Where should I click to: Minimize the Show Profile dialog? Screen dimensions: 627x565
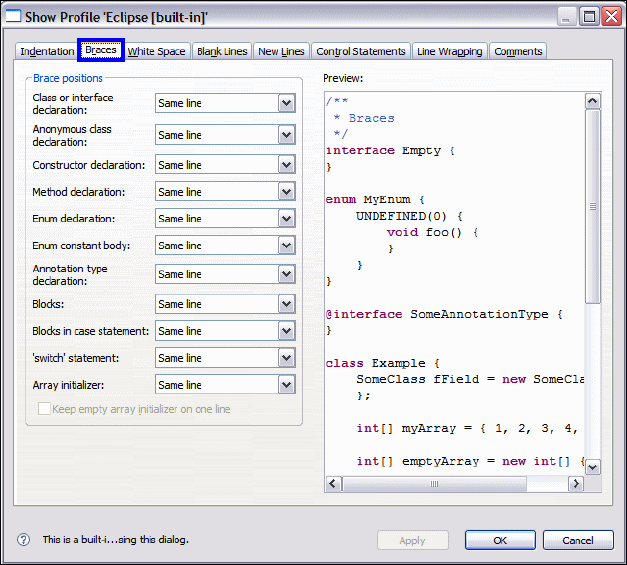pos(565,17)
